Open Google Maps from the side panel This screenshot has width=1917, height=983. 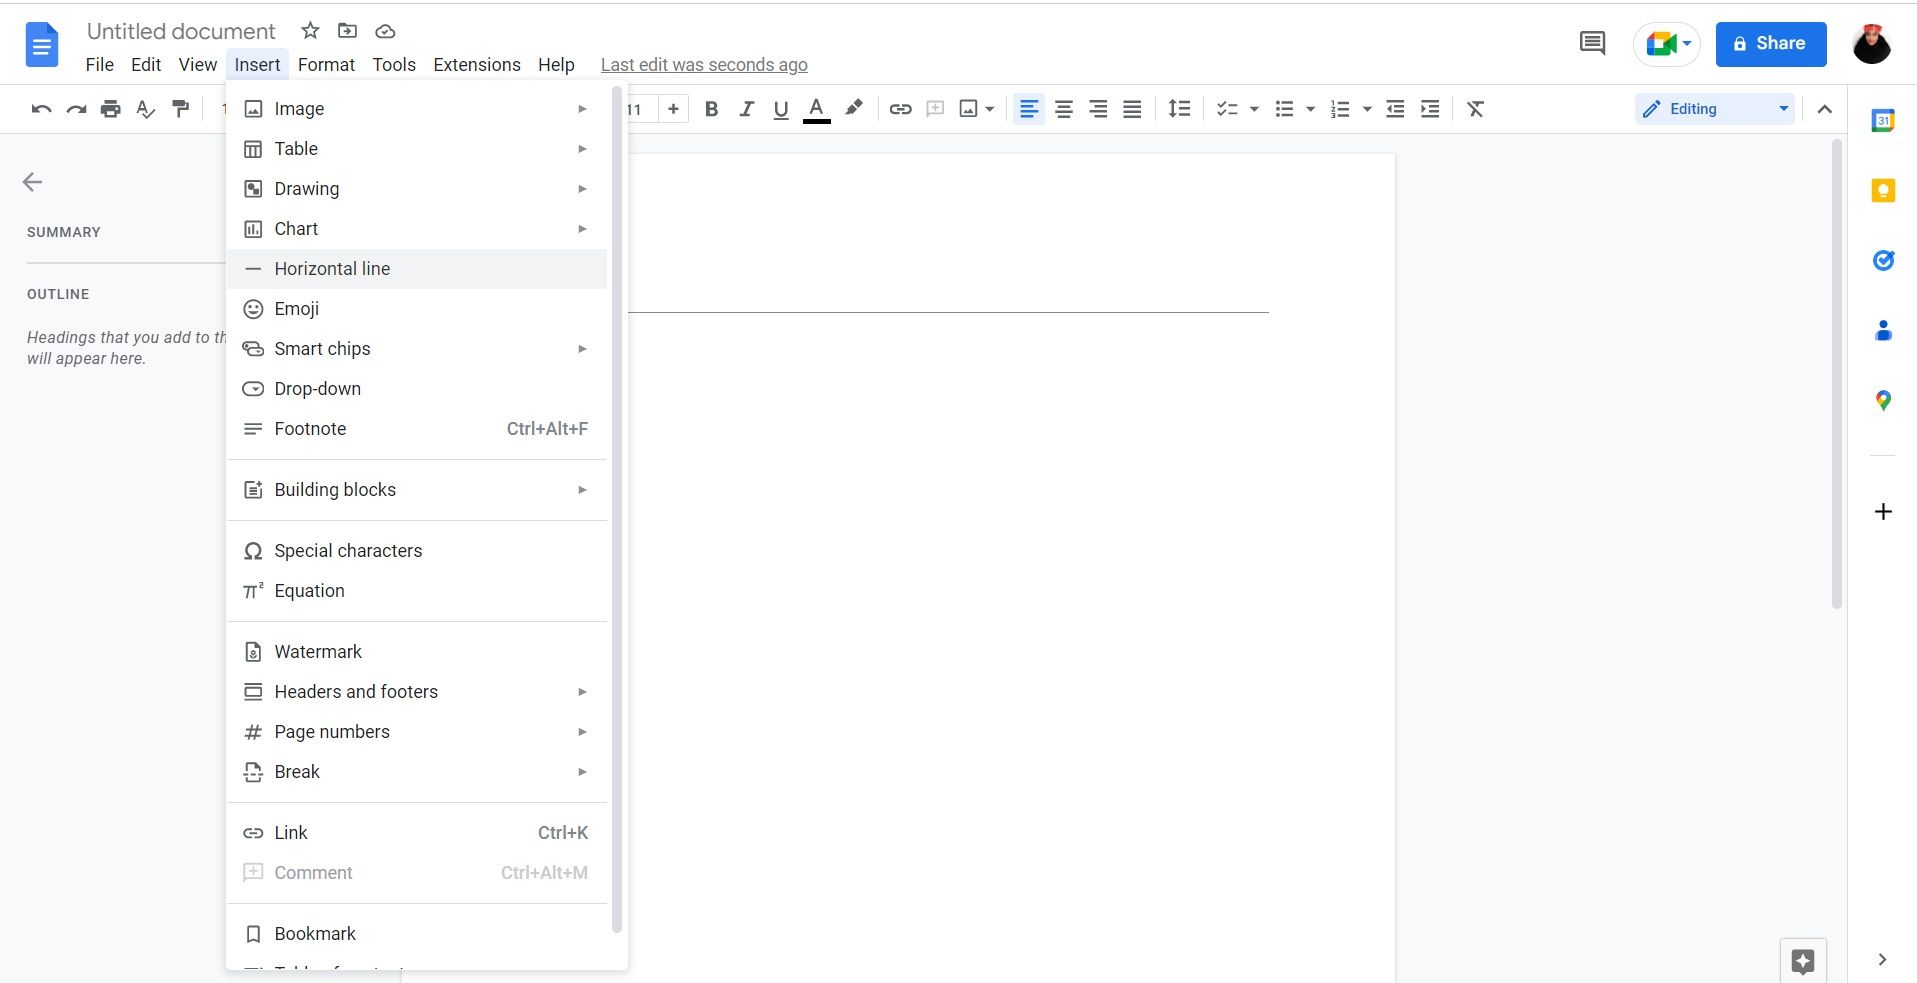1884,400
